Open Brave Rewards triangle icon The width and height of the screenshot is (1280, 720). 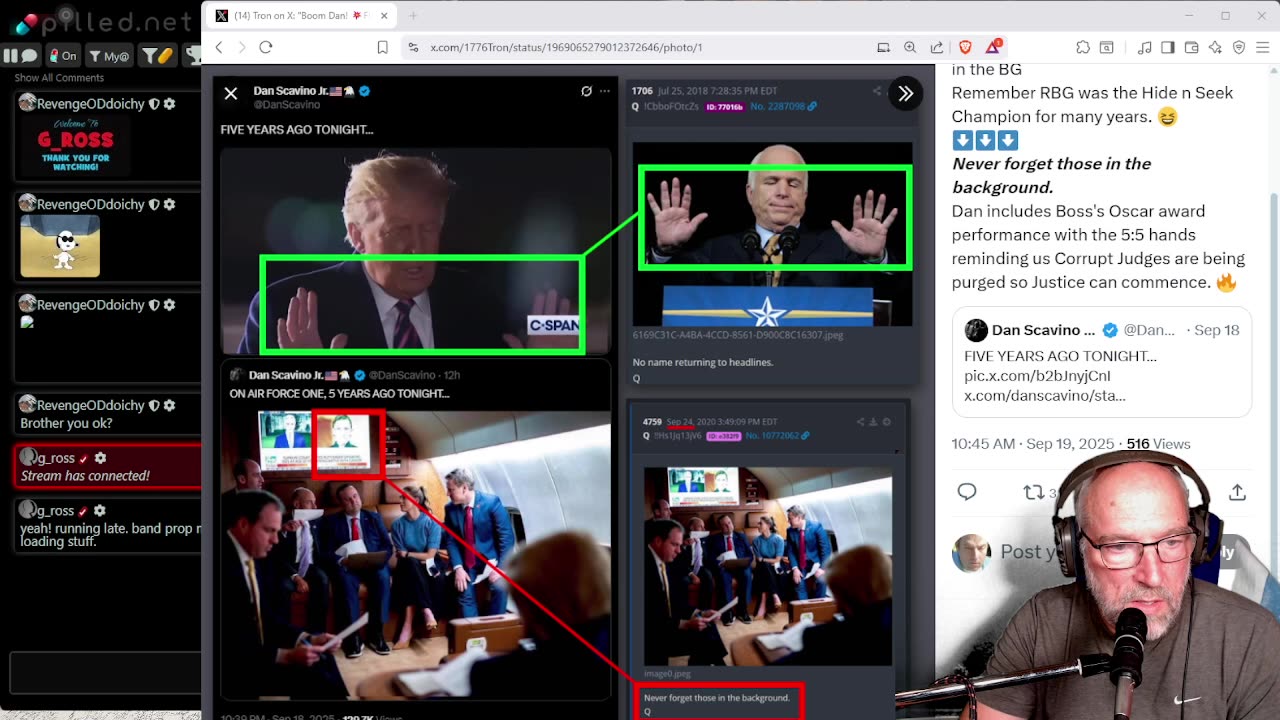point(993,46)
